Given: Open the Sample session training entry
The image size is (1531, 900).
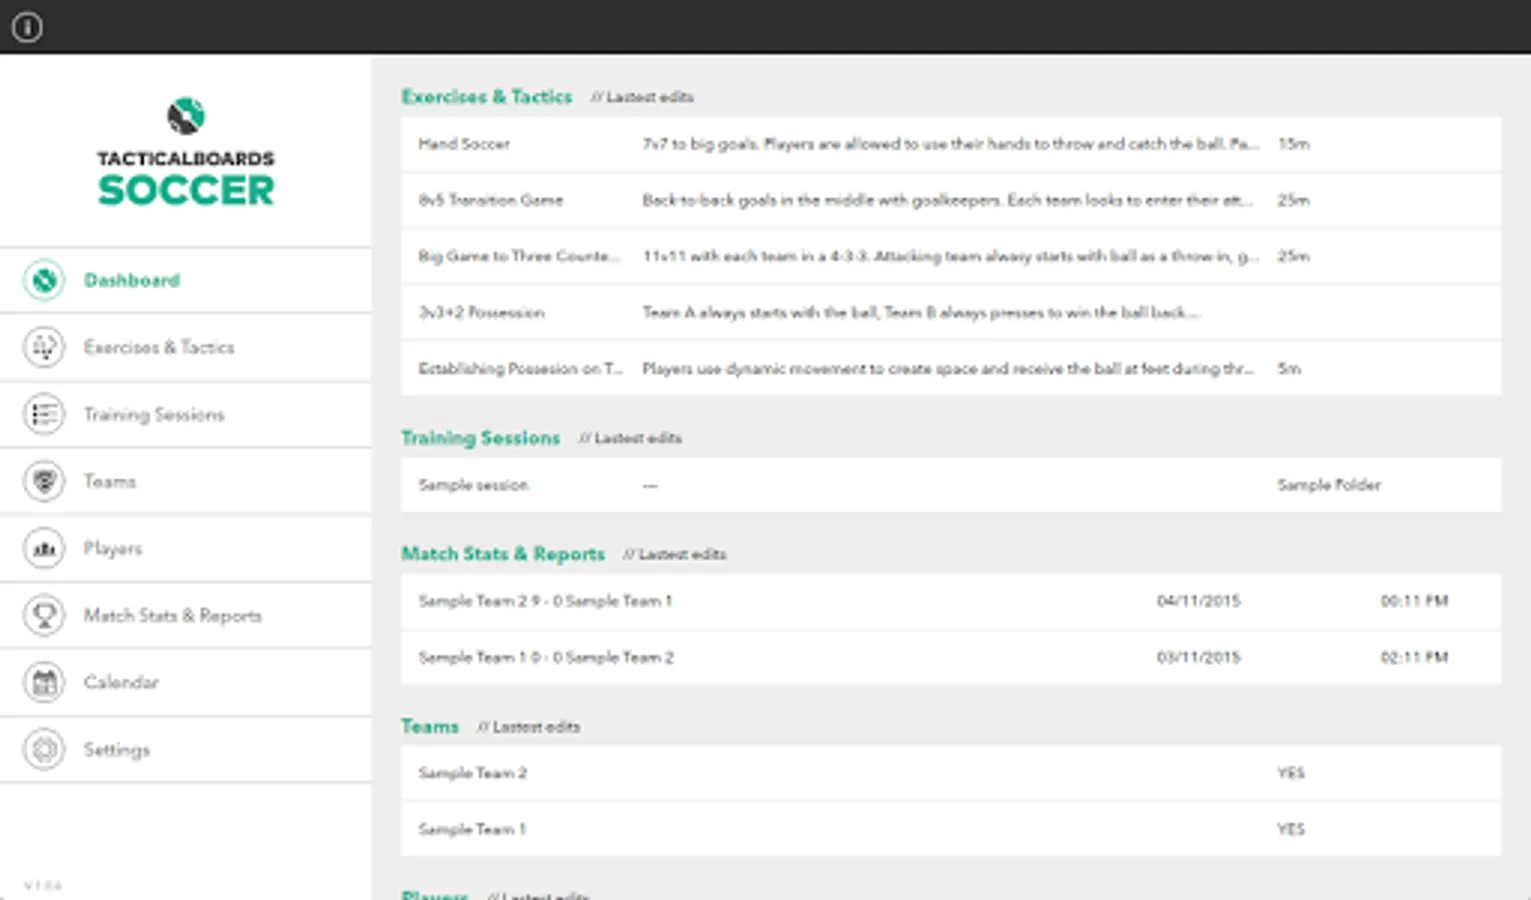Looking at the screenshot, I should point(951,485).
